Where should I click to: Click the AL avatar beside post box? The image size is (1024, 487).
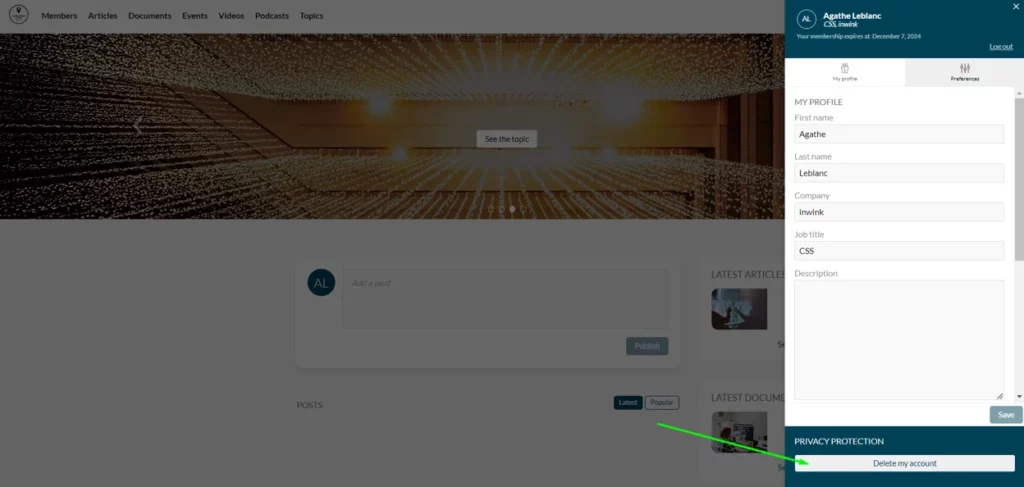(320, 283)
